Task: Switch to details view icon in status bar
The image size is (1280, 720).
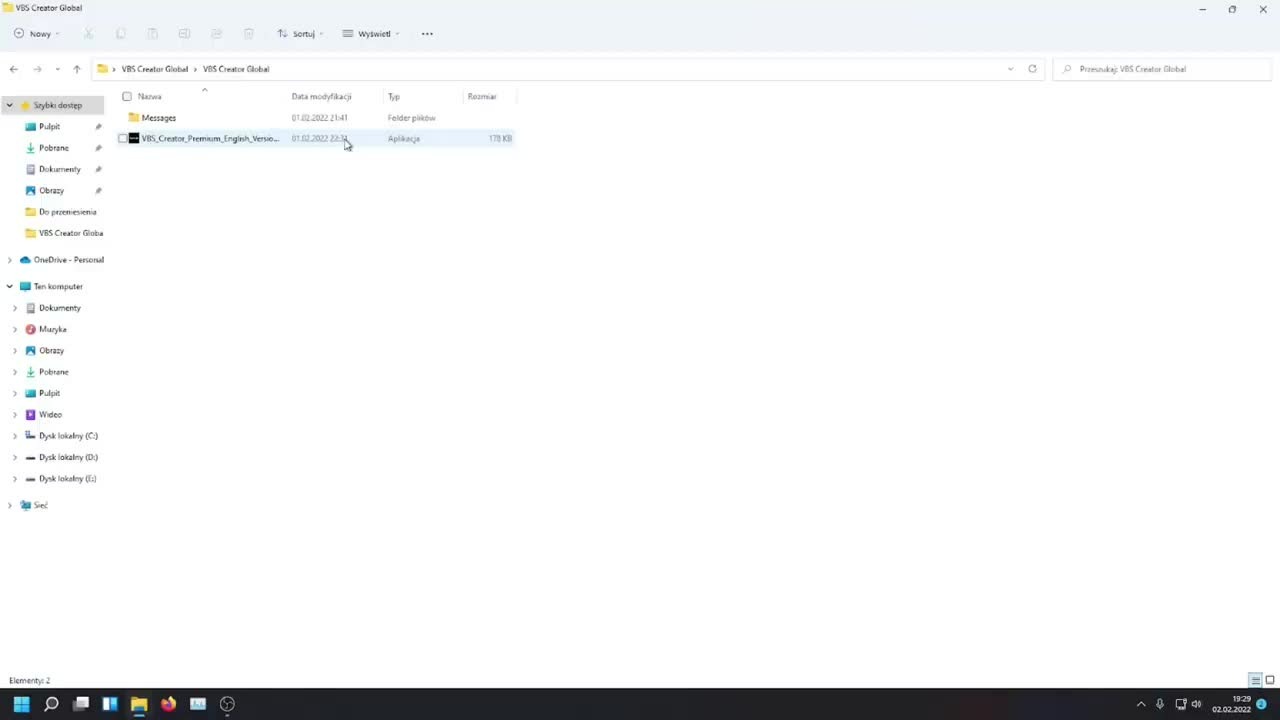Action: tap(1256, 680)
